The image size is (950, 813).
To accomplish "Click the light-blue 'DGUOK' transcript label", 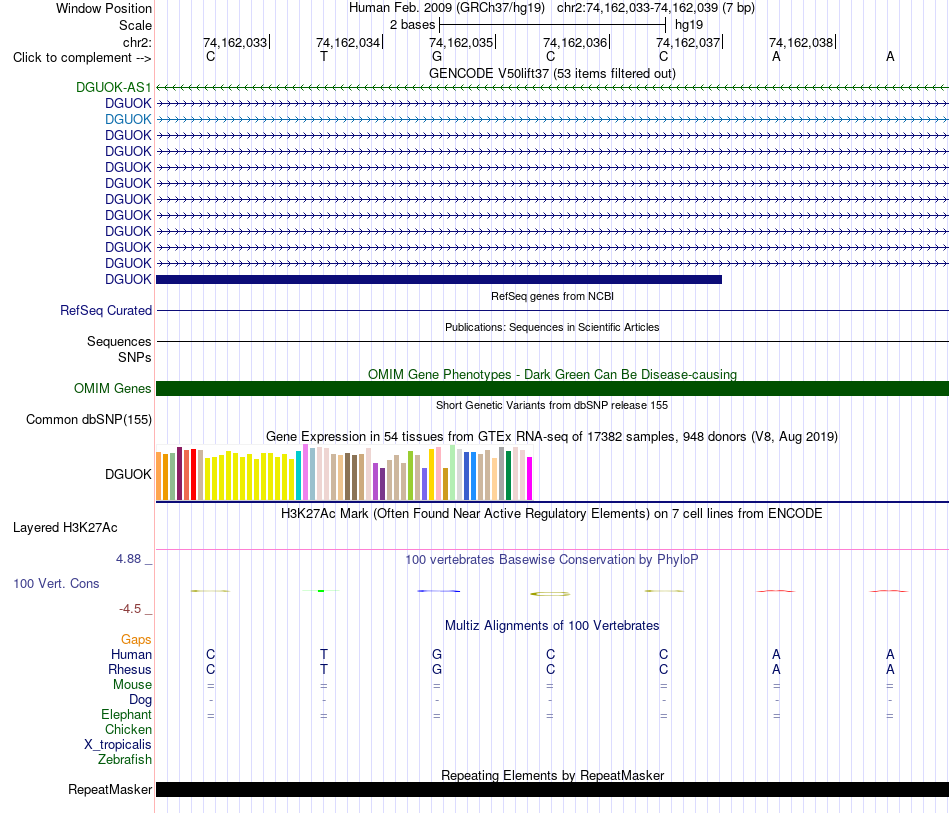I will [x=128, y=119].
